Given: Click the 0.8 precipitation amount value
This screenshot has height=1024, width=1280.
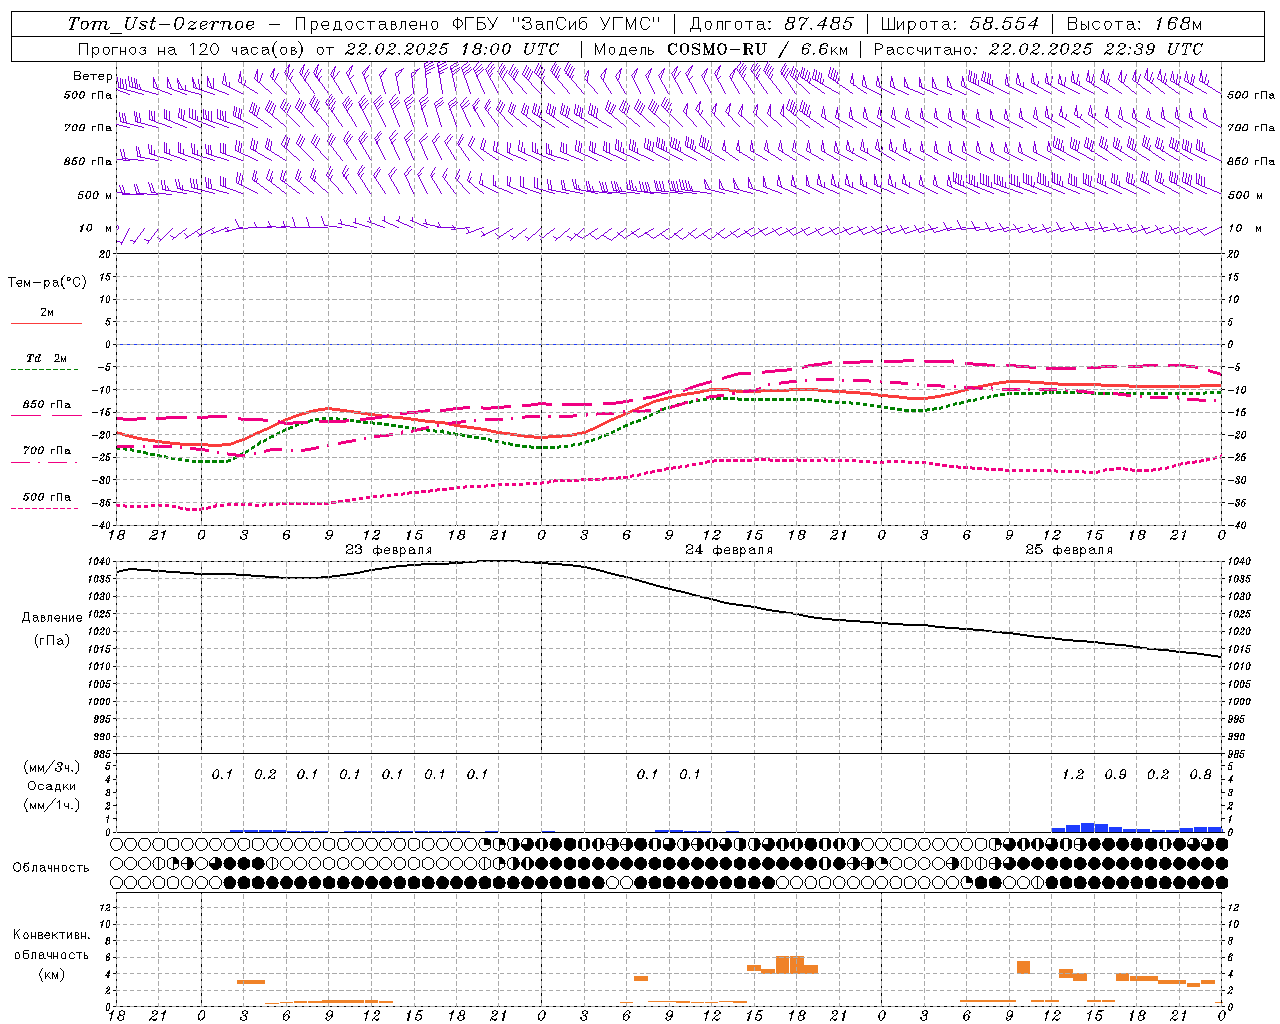Looking at the screenshot, I should click(1200, 775).
